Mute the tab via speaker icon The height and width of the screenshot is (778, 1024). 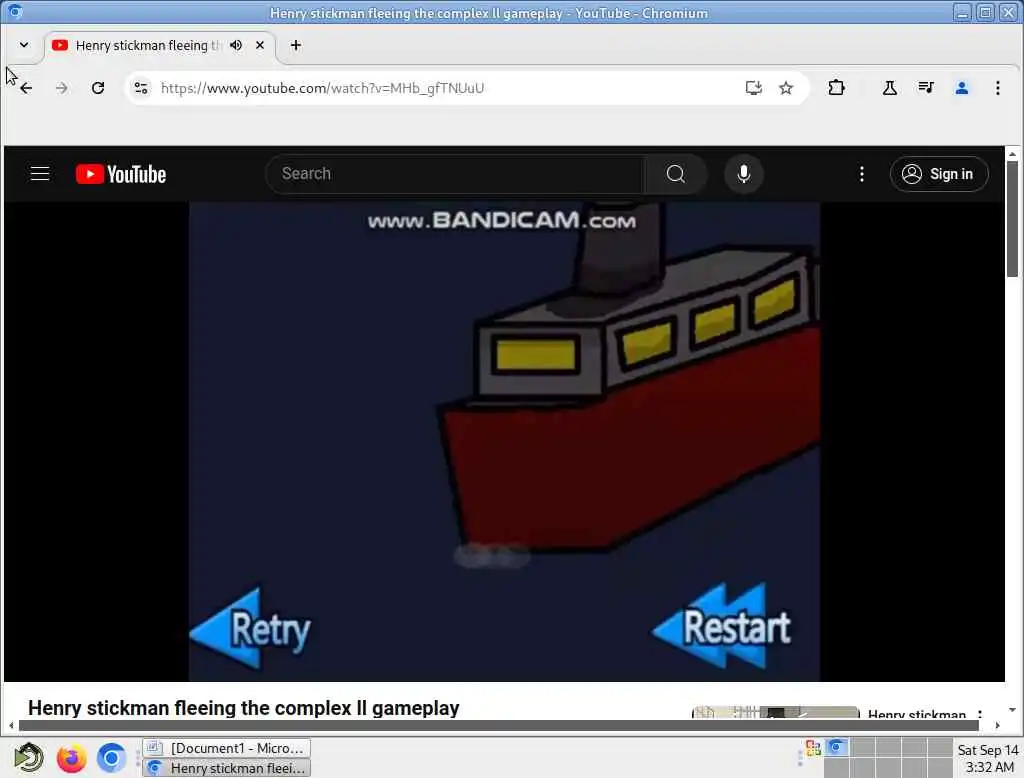(236, 45)
